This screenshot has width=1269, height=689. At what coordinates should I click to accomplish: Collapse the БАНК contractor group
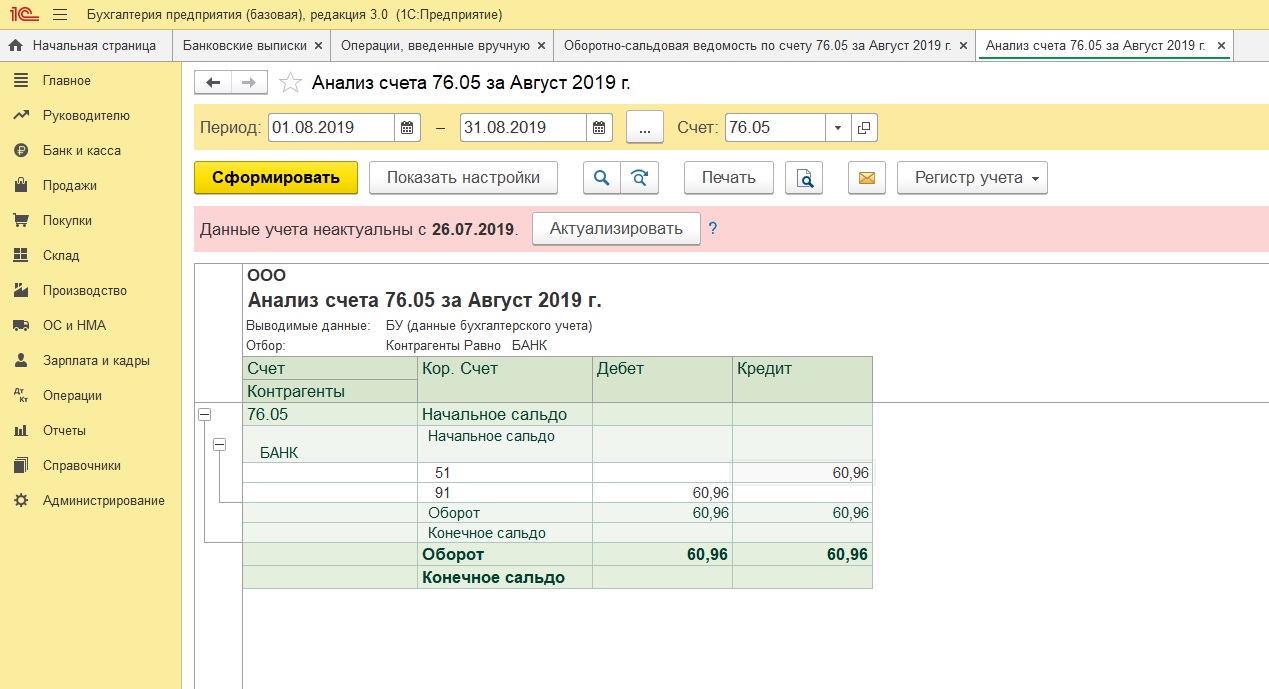219,445
